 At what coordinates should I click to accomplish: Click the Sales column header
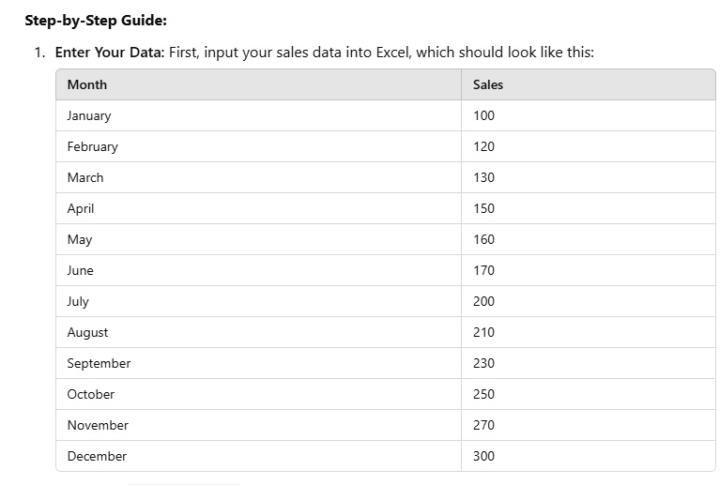tap(488, 85)
